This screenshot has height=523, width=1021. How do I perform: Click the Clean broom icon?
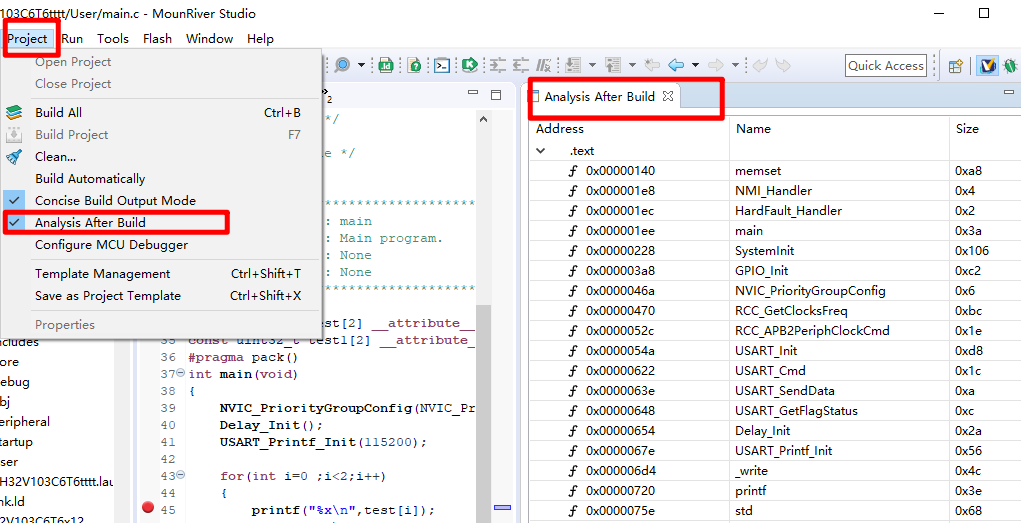pyautogui.click(x=14, y=157)
